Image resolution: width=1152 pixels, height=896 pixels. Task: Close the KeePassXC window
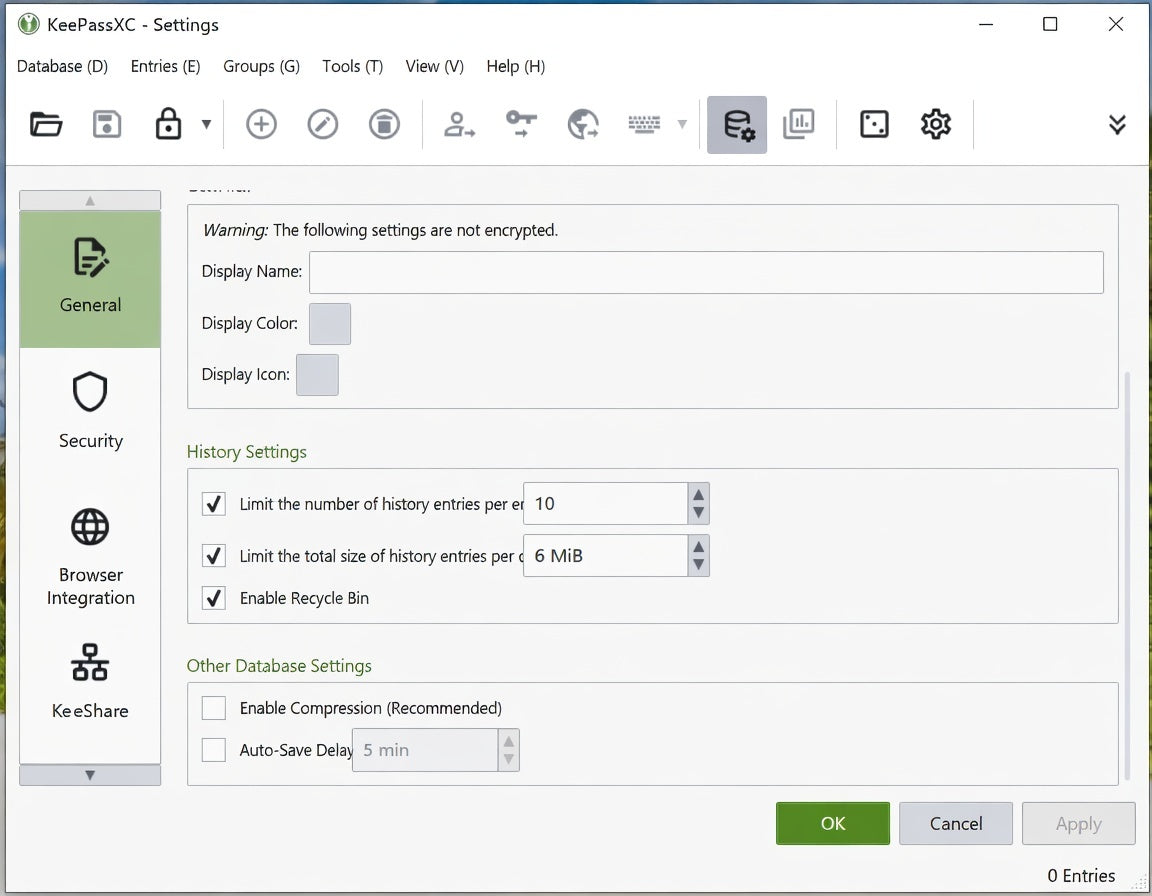pyautogui.click(x=1115, y=24)
